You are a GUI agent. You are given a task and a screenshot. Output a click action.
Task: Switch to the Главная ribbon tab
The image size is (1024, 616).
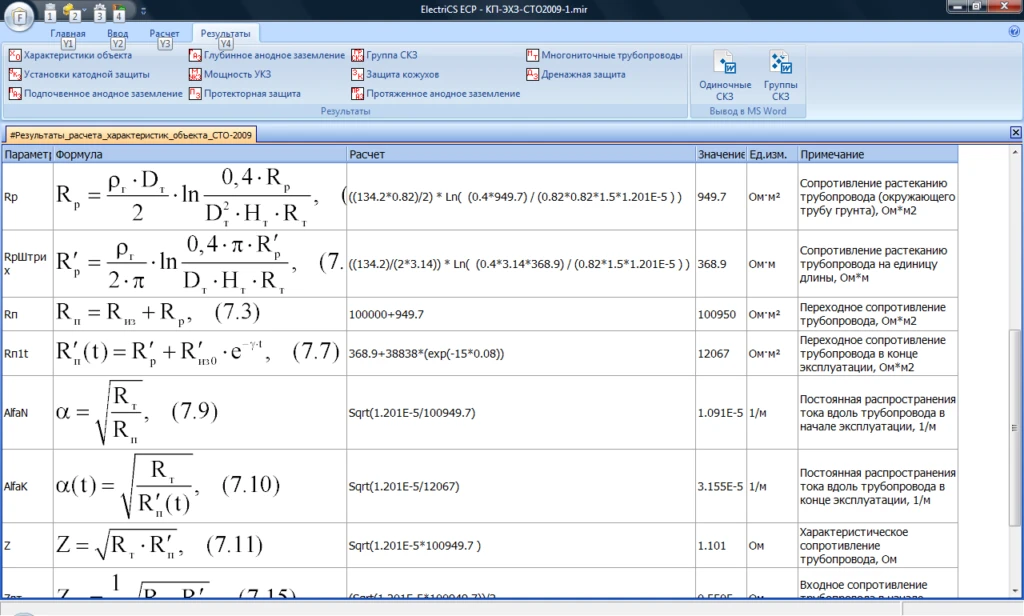pos(68,33)
